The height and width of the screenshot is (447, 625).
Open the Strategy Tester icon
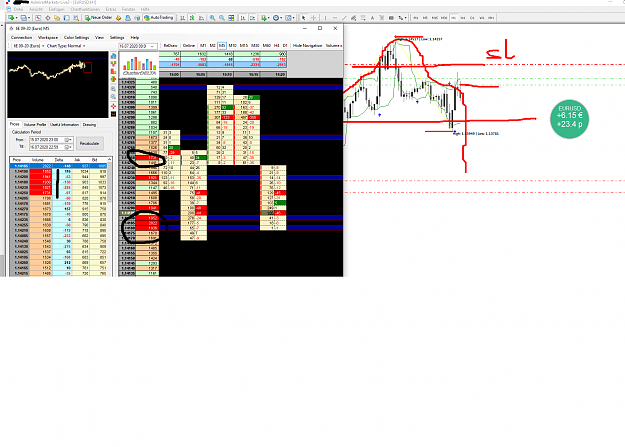[76, 18]
